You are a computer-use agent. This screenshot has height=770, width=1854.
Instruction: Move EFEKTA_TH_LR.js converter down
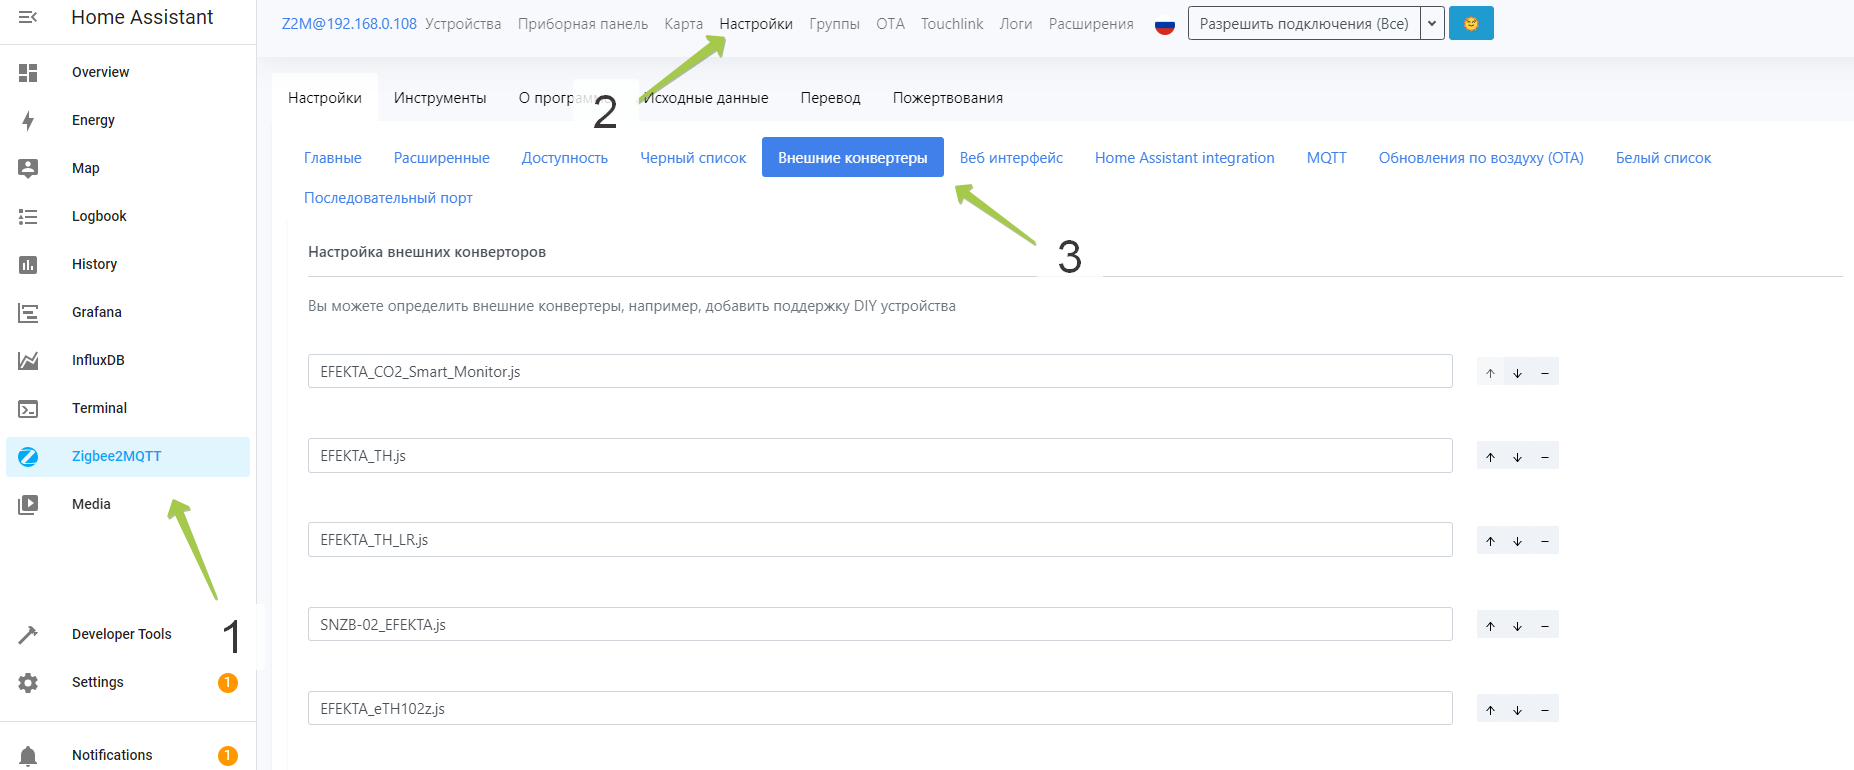[1517, 540]
